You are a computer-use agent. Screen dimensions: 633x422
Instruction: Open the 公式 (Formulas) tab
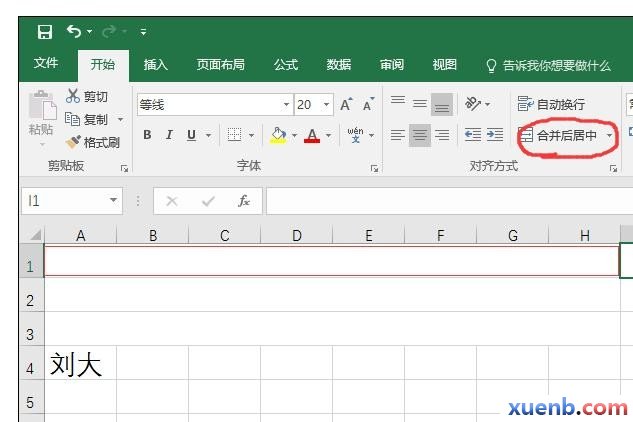[x=286, y=65]
